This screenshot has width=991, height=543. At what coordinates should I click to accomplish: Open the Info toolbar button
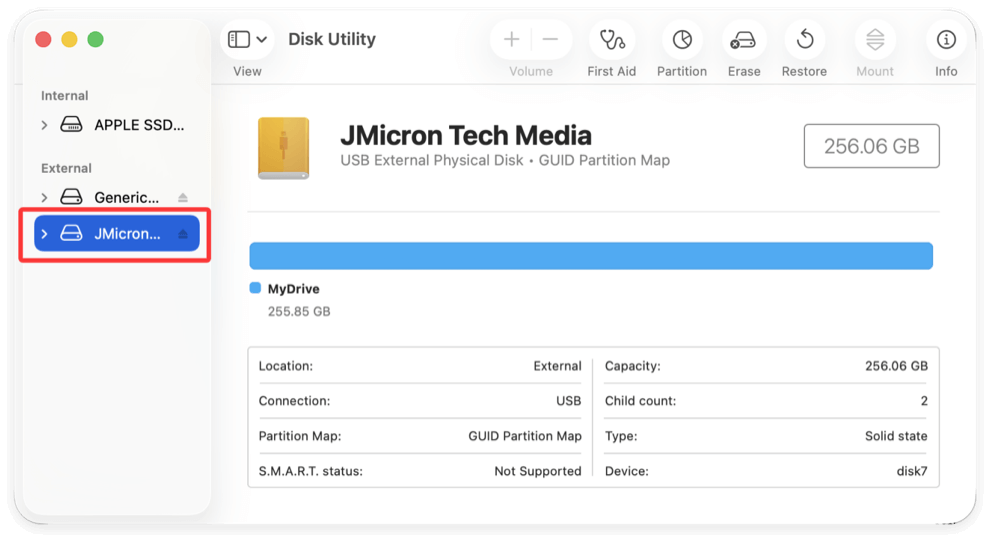tap(946, 40)
